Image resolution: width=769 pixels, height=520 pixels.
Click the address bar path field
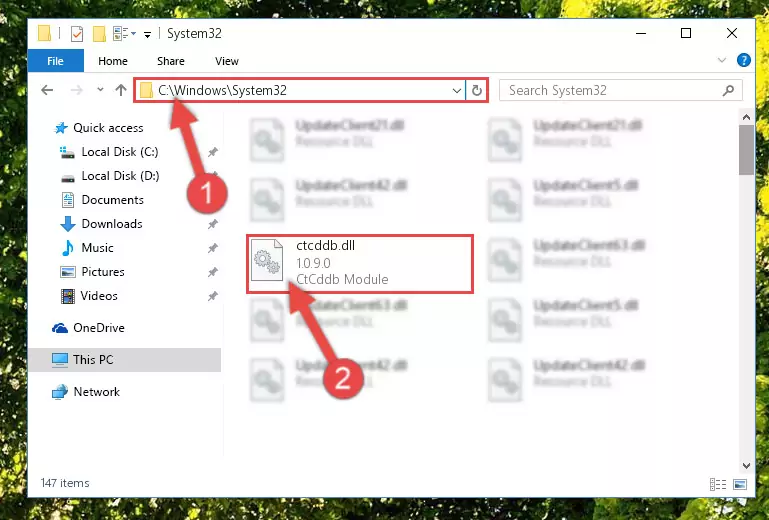click(x=300, y=90)
